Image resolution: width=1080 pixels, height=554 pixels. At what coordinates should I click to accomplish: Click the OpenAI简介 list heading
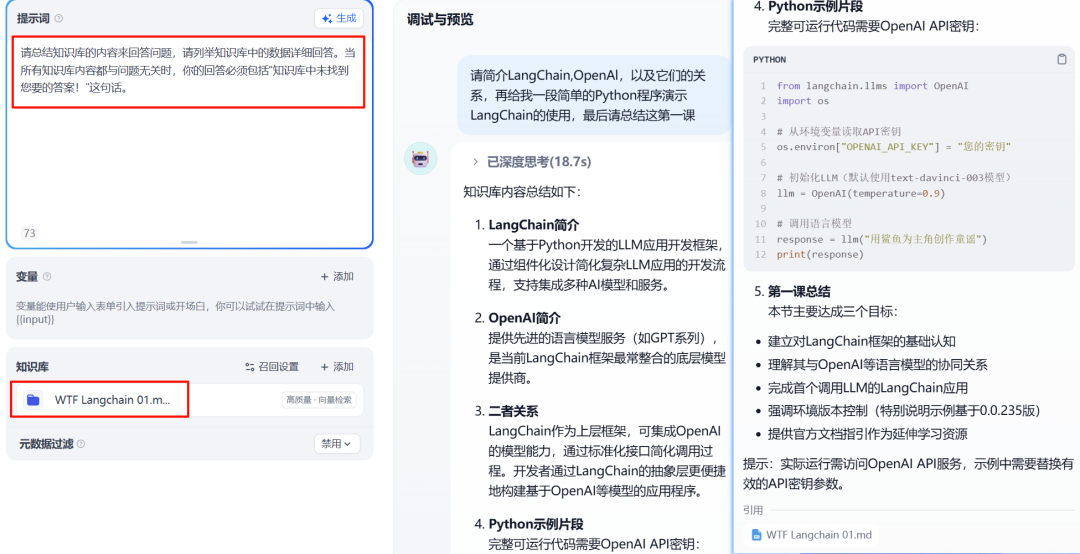pos(525,318)
